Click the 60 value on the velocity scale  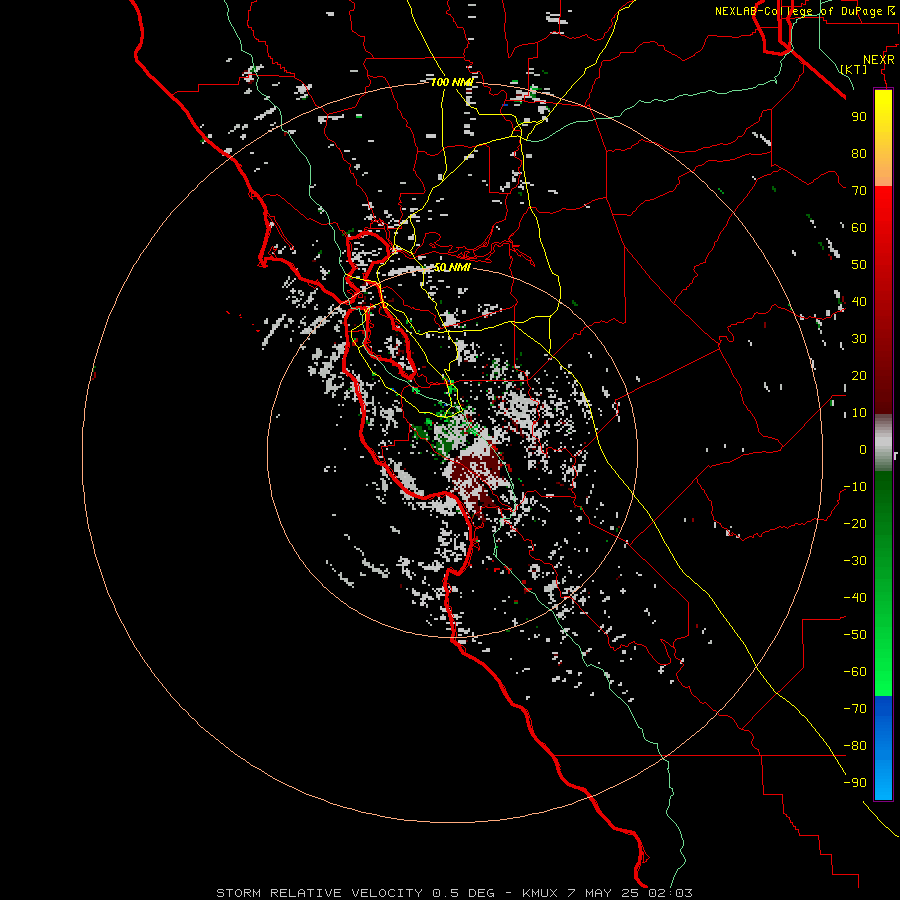(859, 228)
